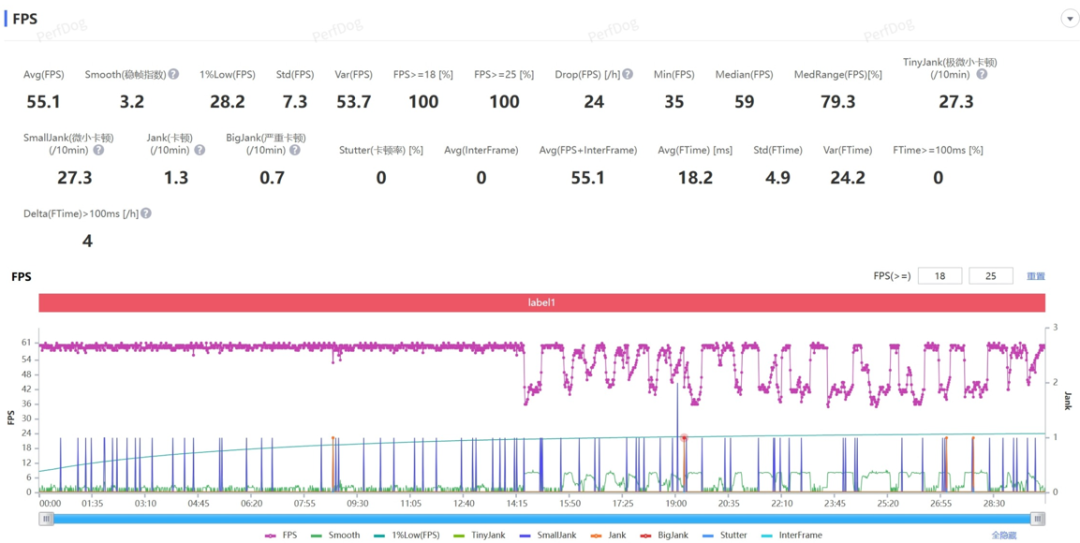The width and height of the screenshot is (1080, 543).
Task: Click 1%Low(FPS) value 28.2
Action: 227,102
